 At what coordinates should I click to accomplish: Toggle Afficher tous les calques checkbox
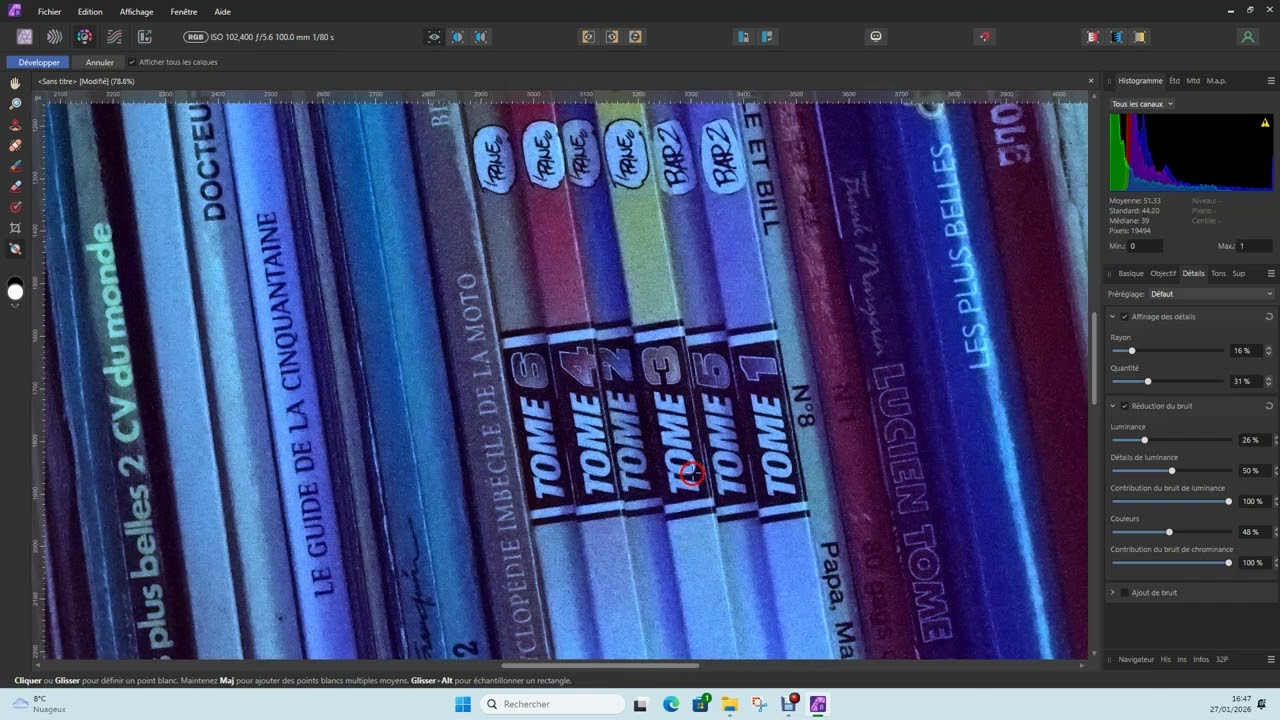[132, 62]
